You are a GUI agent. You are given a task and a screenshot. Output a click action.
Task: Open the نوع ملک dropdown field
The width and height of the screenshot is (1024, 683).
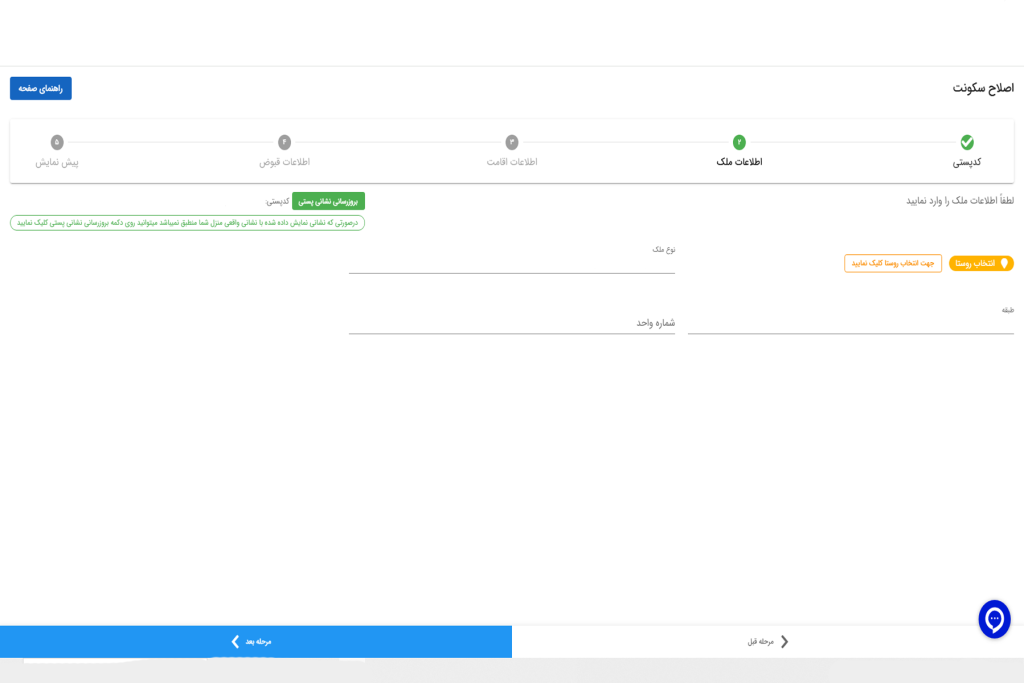point(512,262)
